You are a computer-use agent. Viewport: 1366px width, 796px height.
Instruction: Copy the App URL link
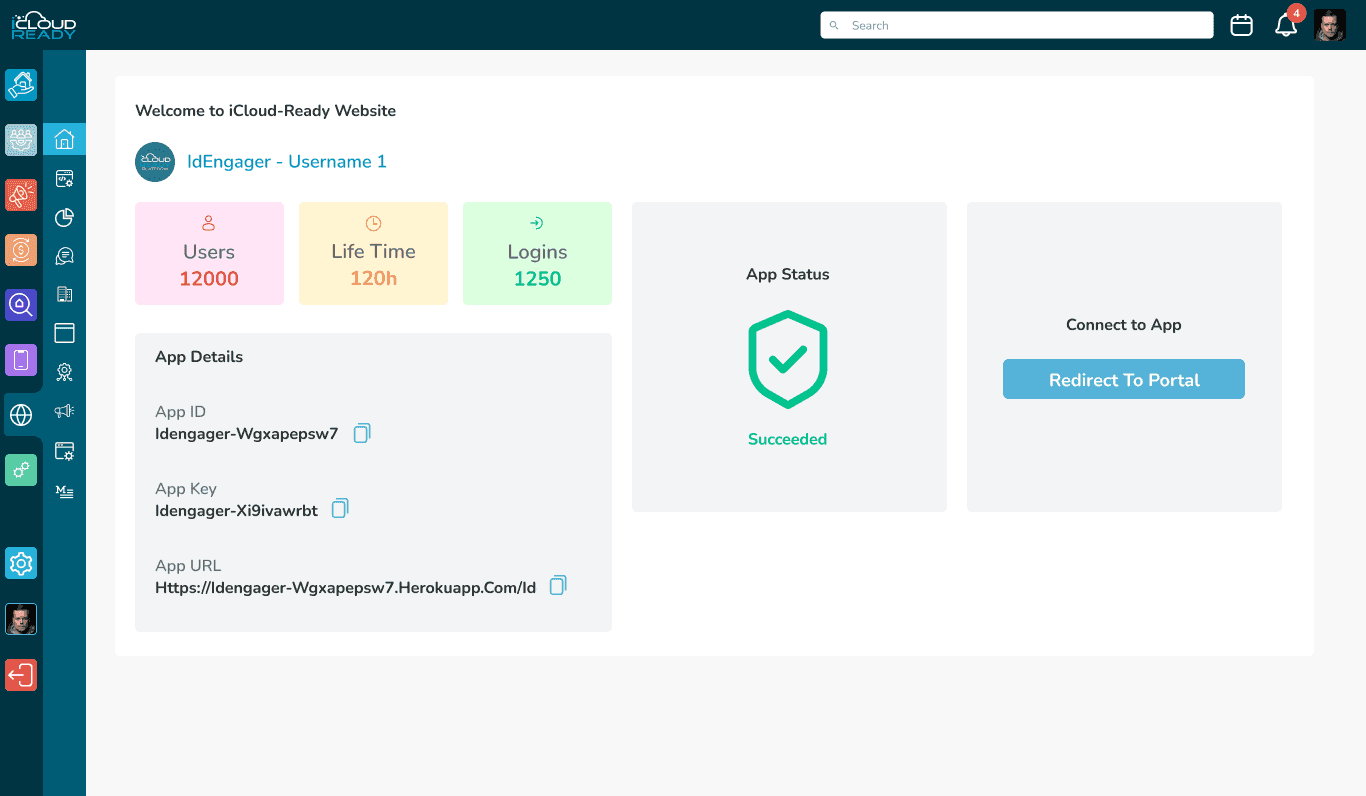557,585
